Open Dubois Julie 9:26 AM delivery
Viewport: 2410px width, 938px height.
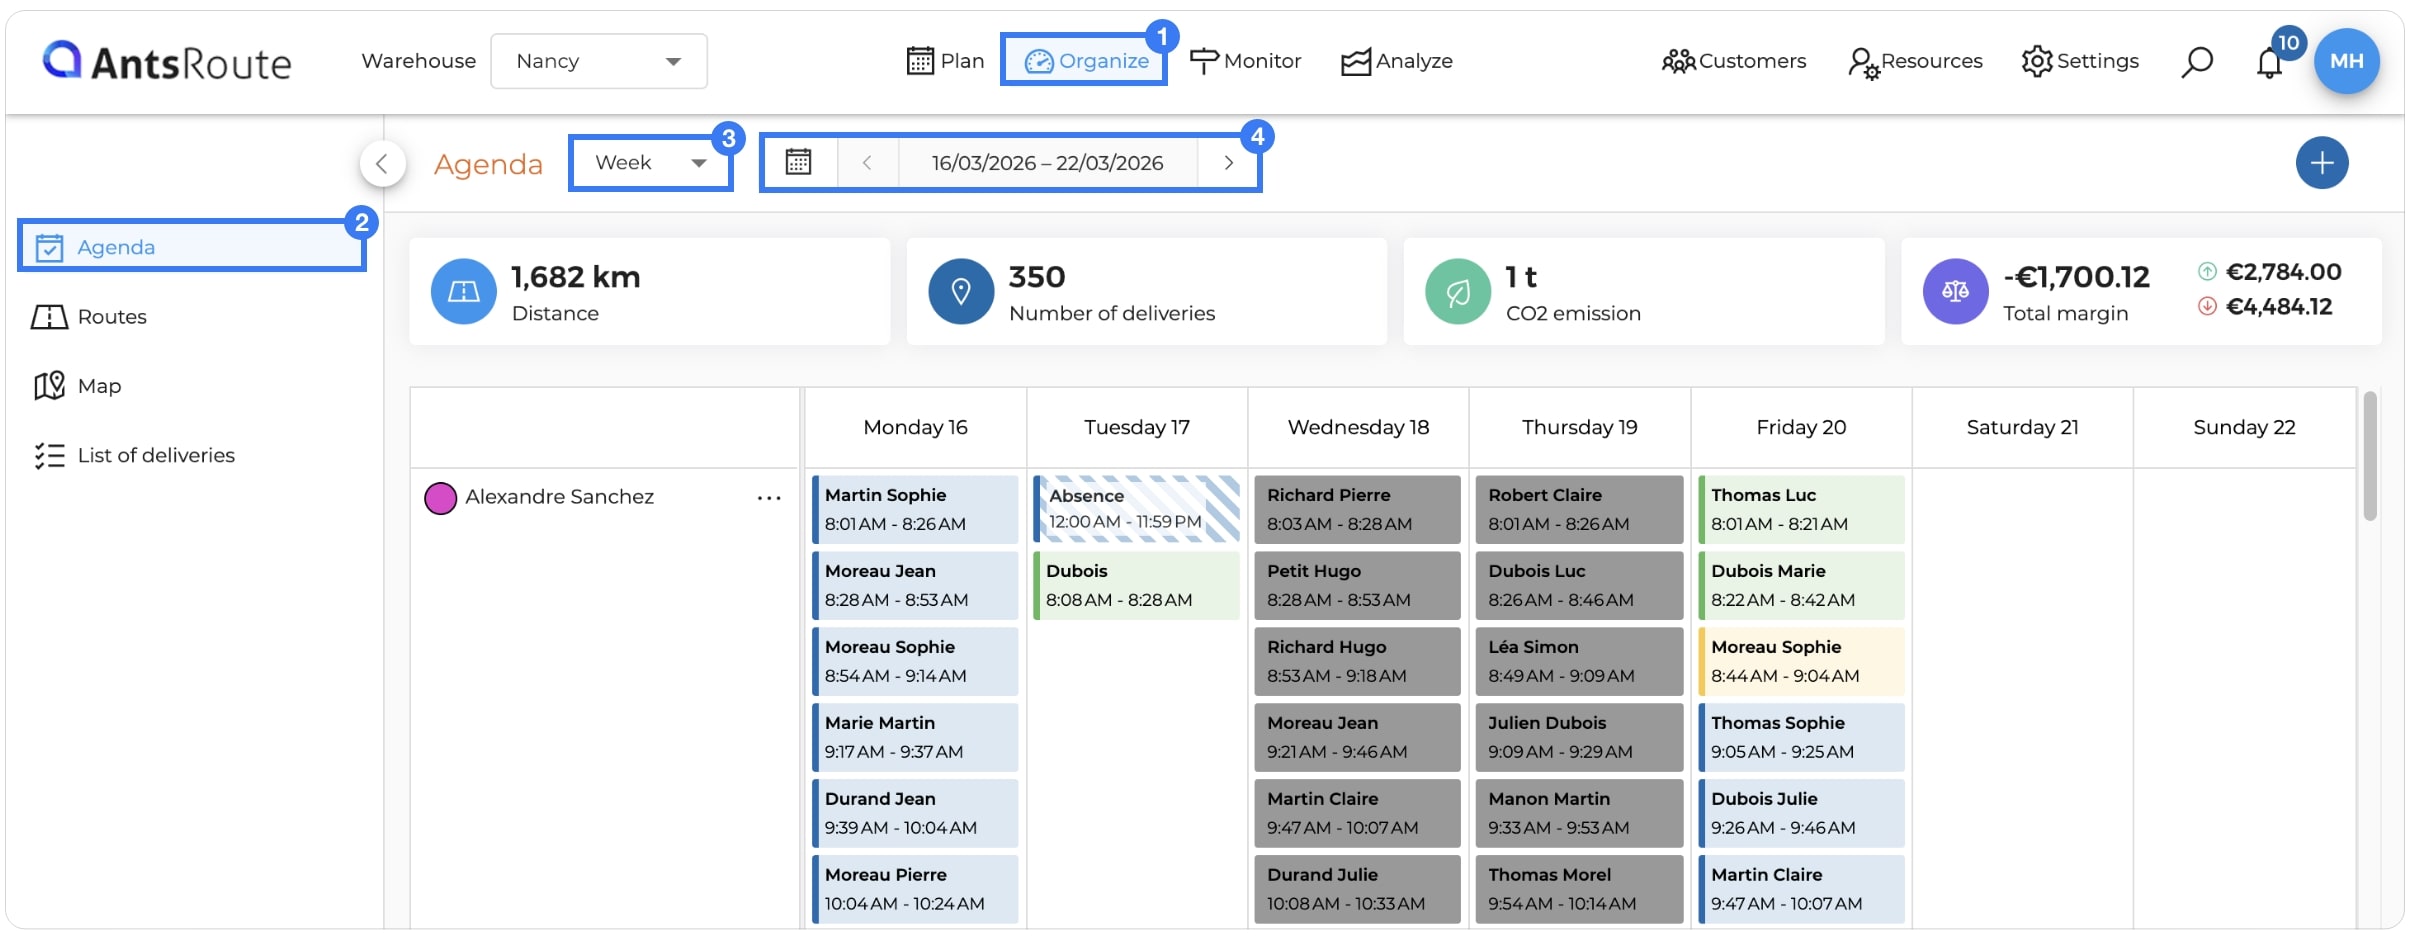point(1801,814)
